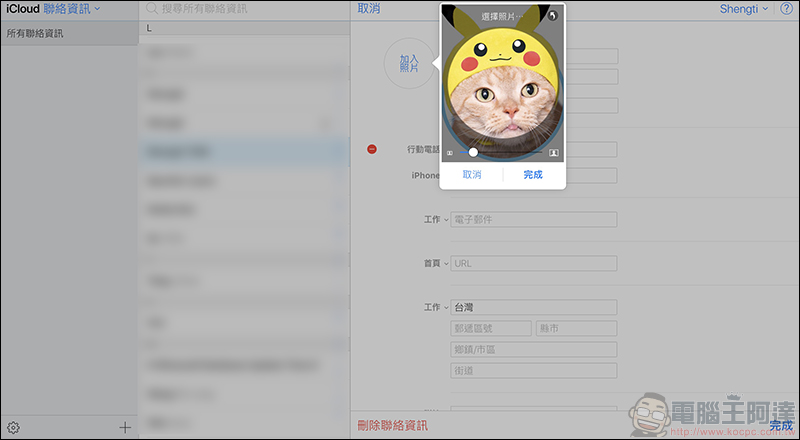Screen dimensions: 800x440
Task: Click the rotate photo icon in popup
Action: [553, 16]
